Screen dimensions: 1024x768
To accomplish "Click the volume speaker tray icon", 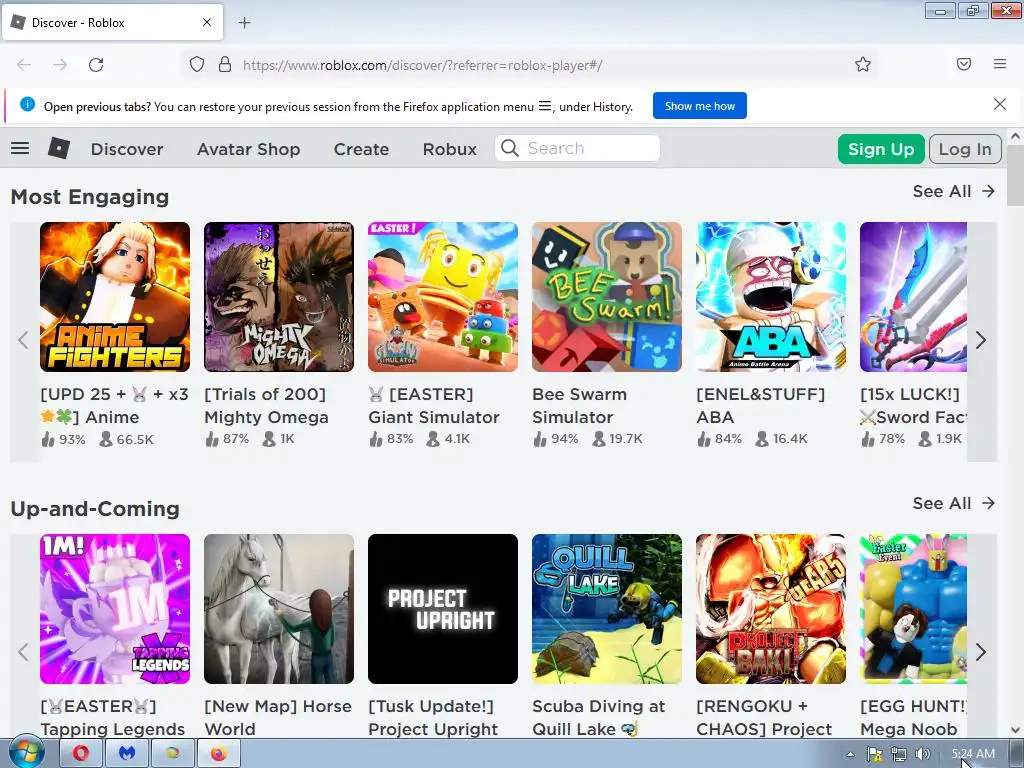I will click(922, 754).
